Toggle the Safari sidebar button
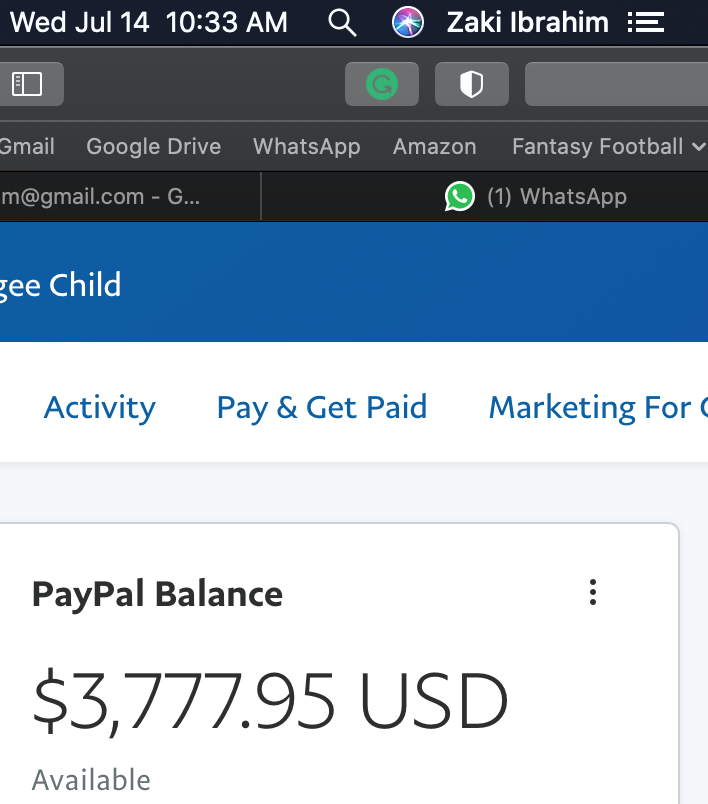708x804 pixels. click(x=27, y=84)
